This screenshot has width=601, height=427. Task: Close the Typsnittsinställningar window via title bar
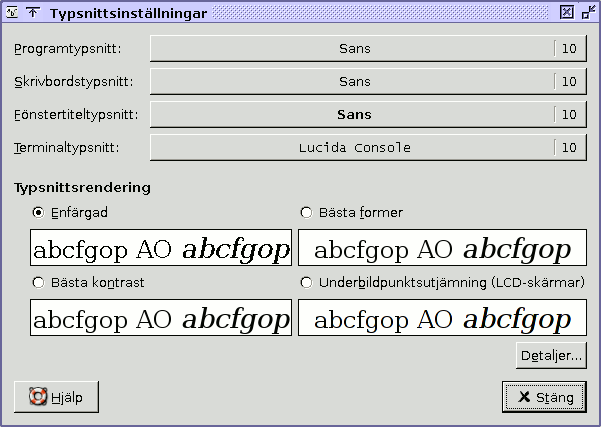tap(567, 13)
